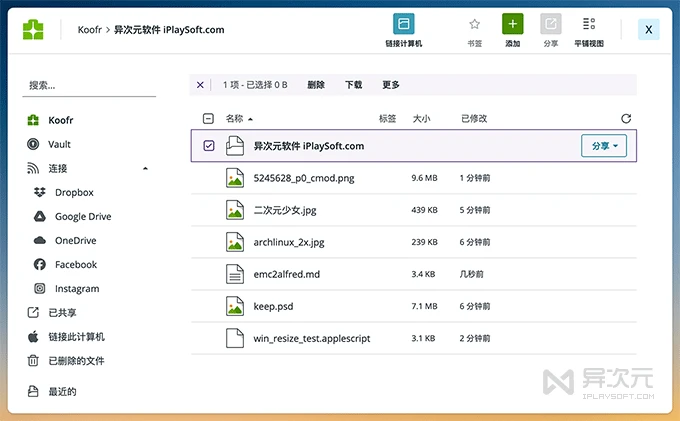The image size is (680, 421).
Task: Open Vault in the sidebar
Action: 59,144
